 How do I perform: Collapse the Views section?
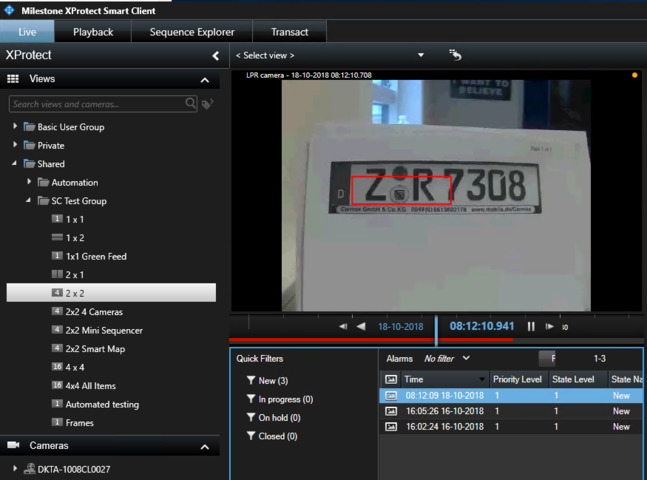(205, 79)
